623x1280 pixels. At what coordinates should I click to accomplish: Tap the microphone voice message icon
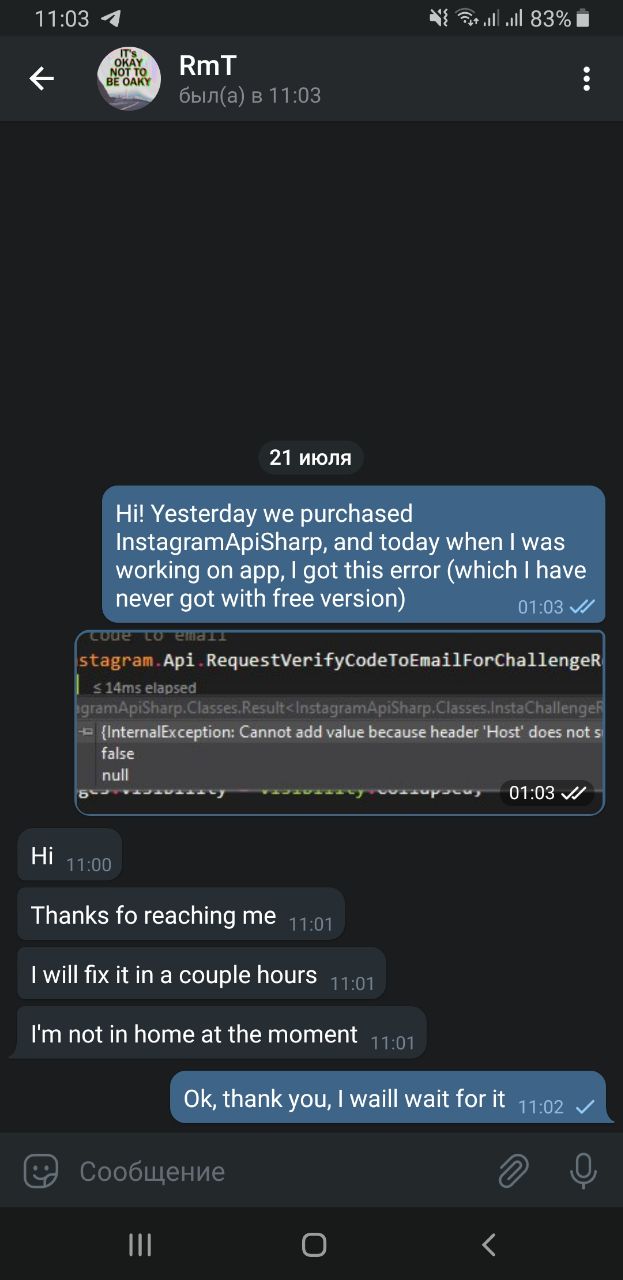(x=583, y=1171)
